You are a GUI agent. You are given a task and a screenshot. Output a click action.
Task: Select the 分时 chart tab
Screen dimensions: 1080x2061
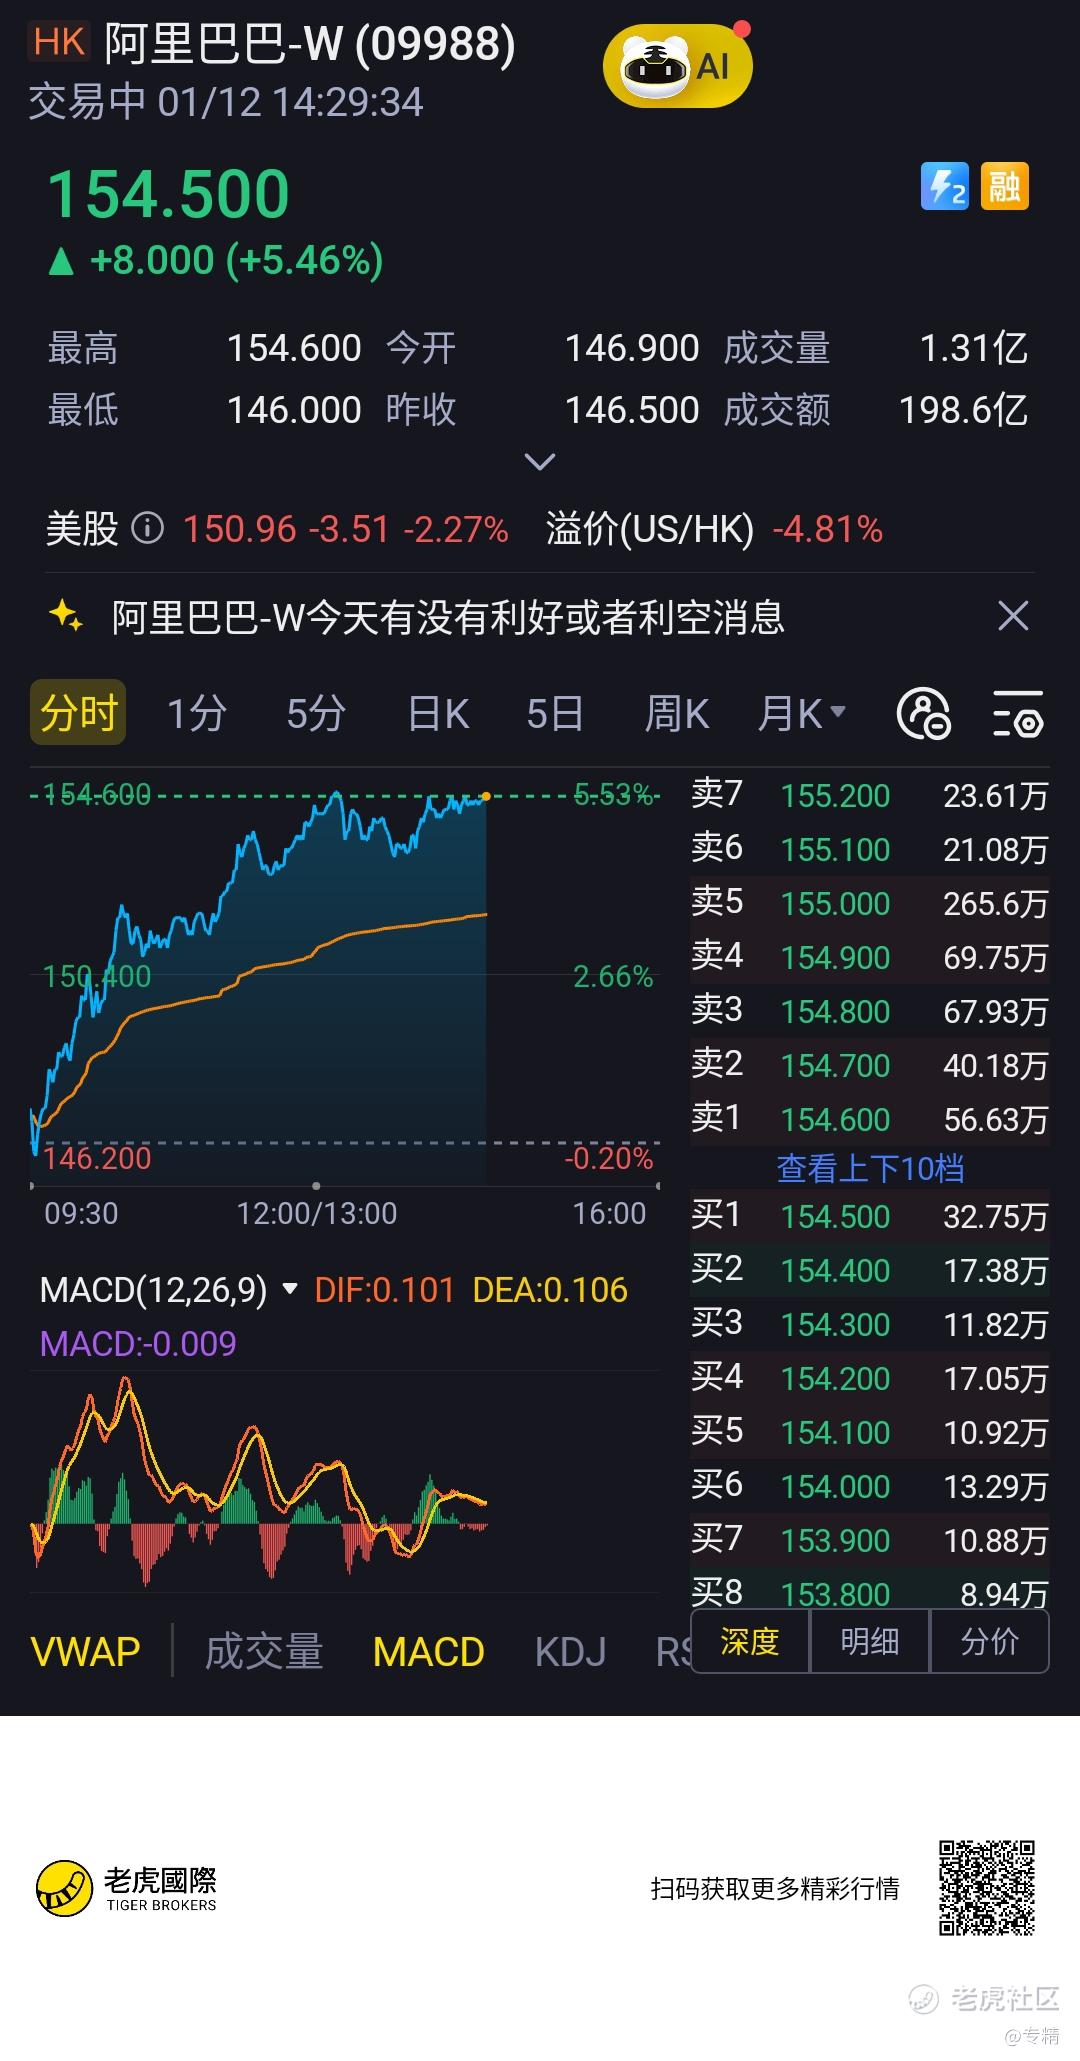(78, 712)
